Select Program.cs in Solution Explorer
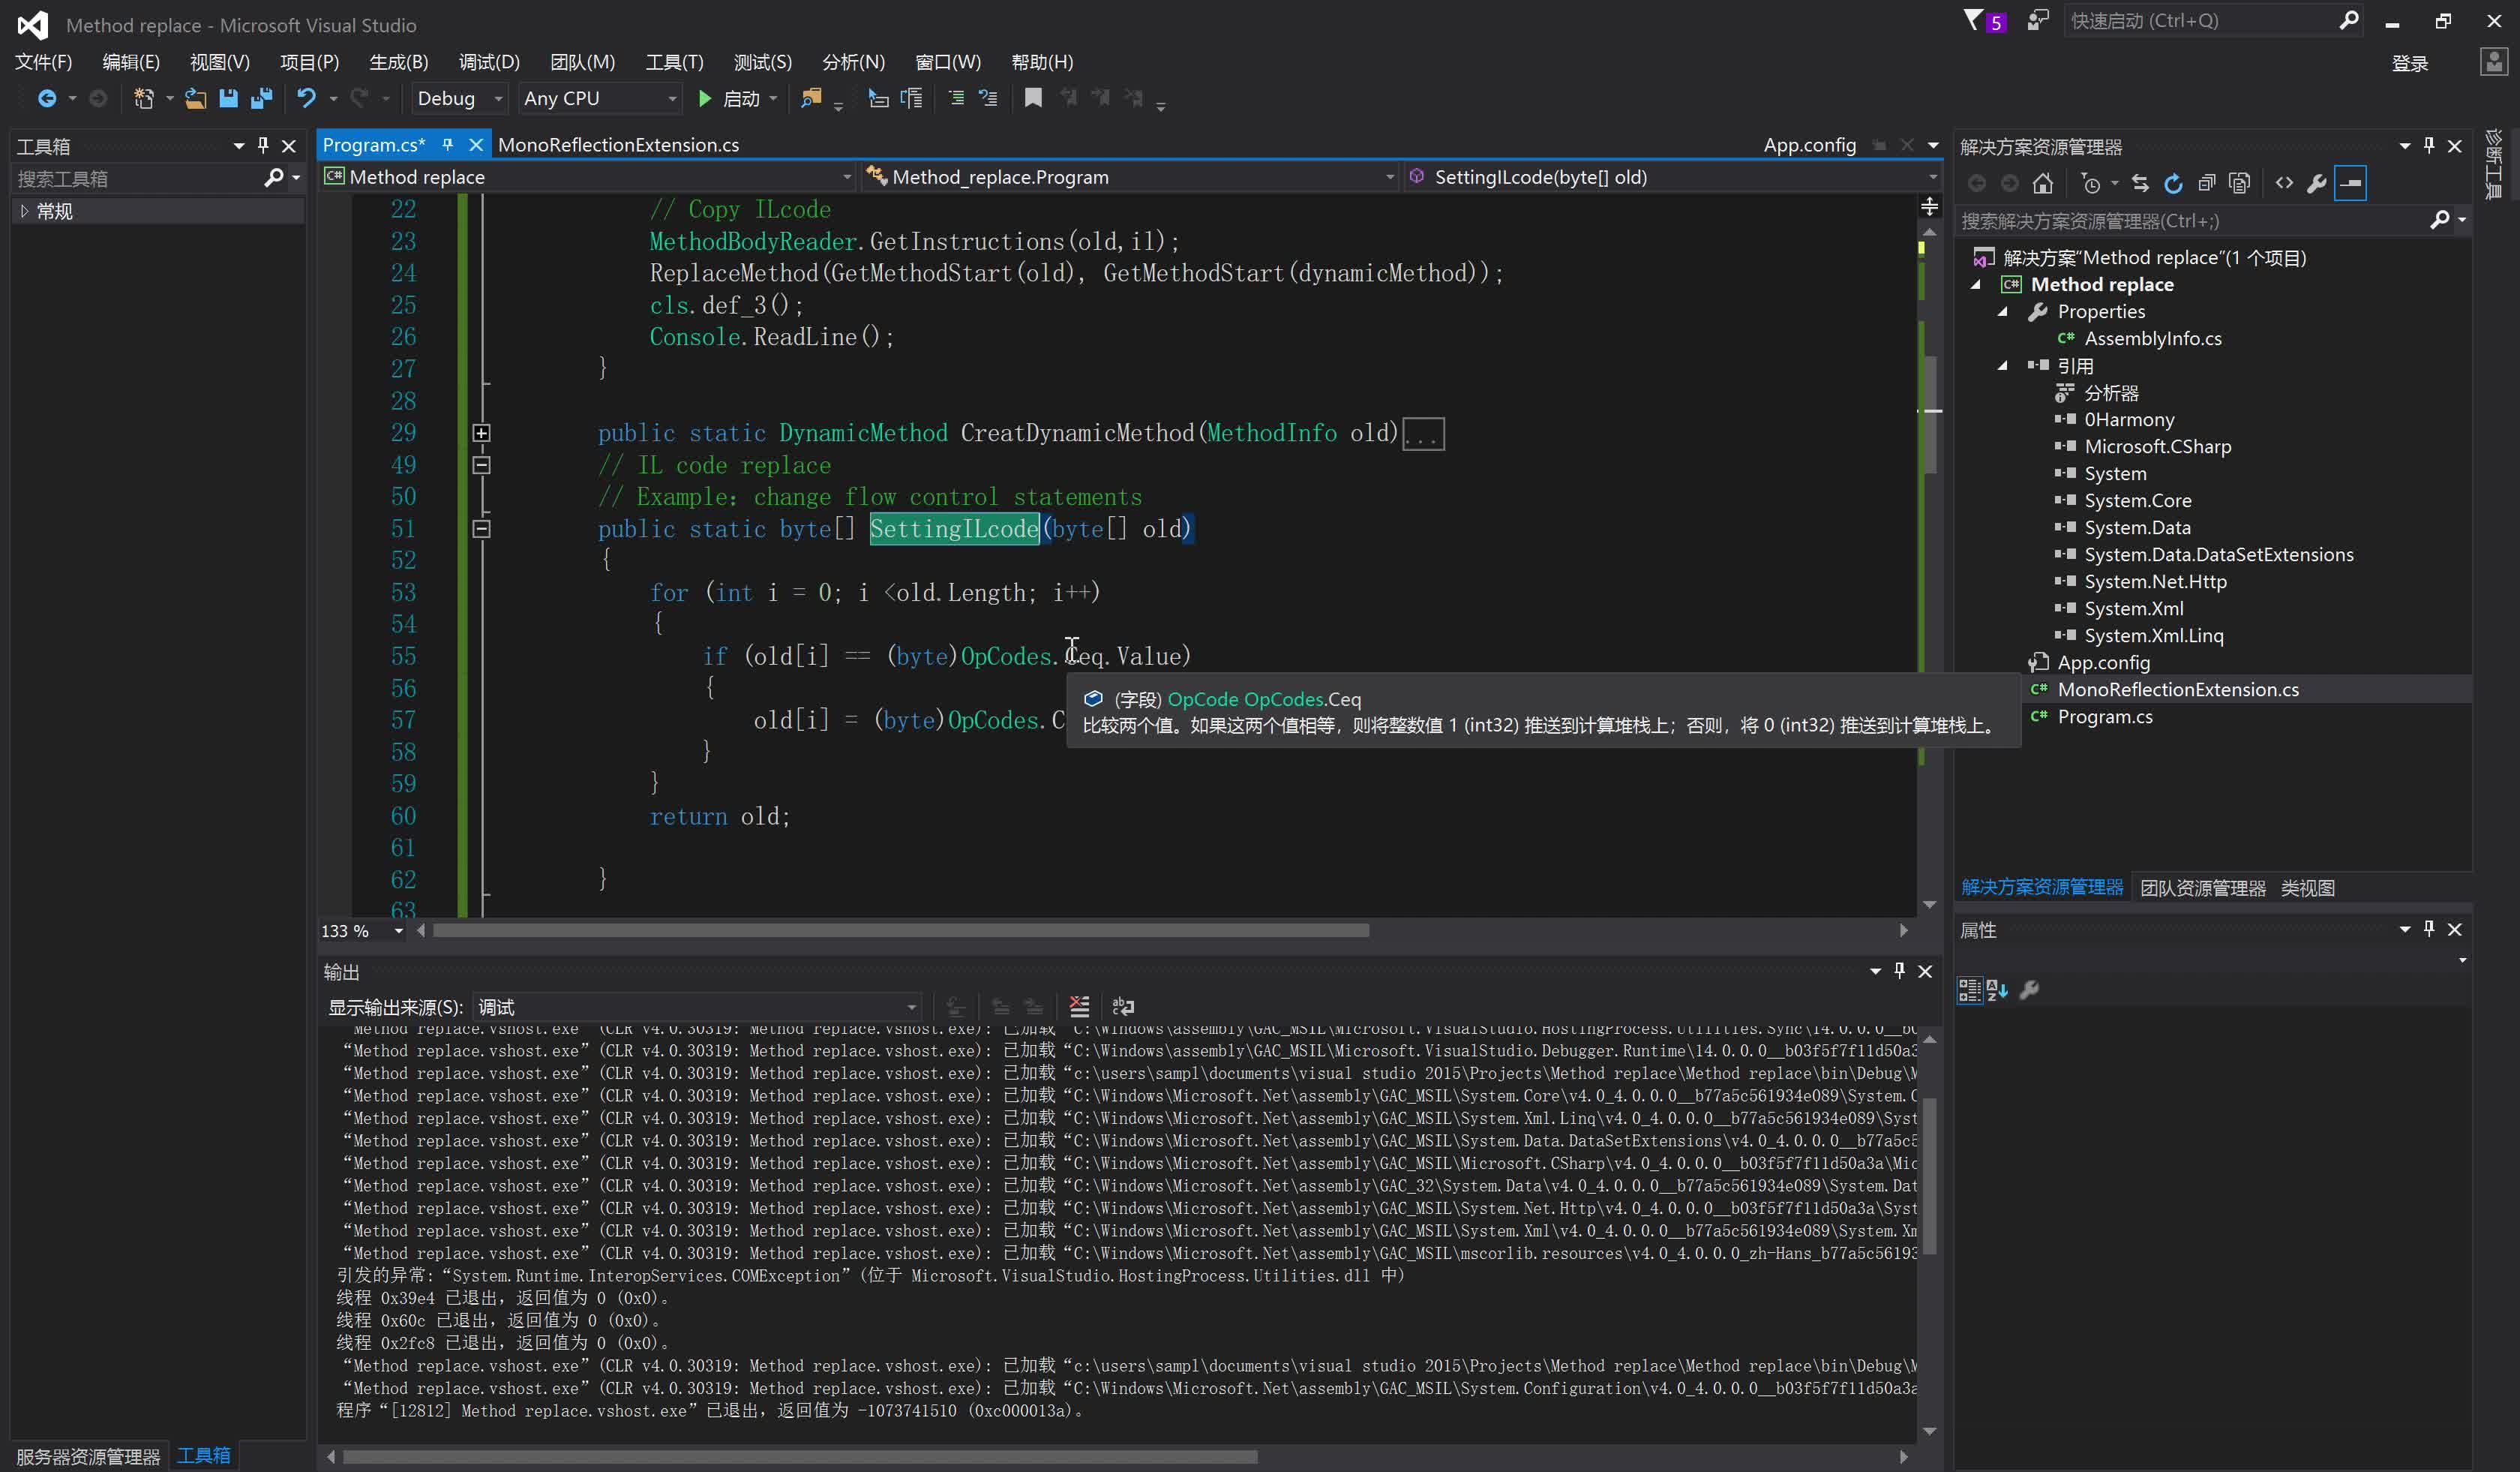The width and height of the screenshot is (2520, 1472). click(2104, 717)
